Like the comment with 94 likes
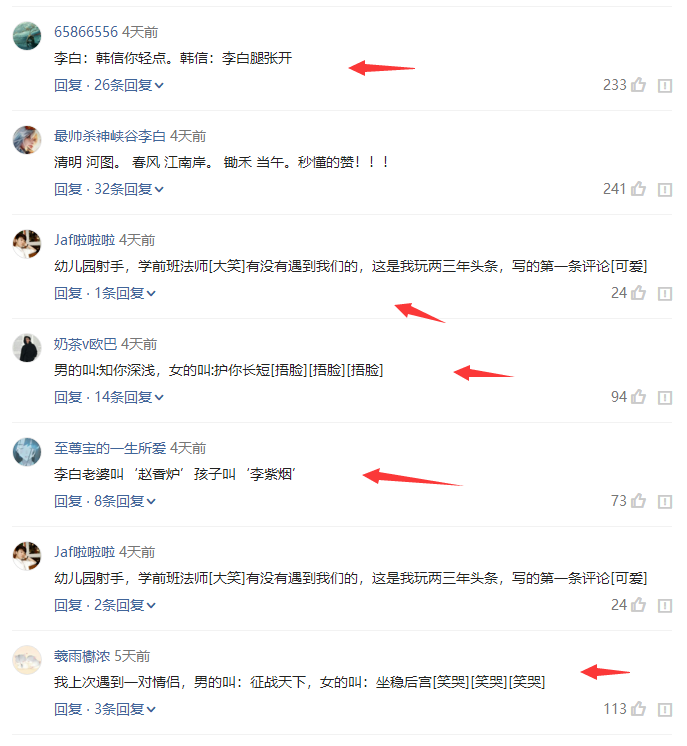 [638, 397]
